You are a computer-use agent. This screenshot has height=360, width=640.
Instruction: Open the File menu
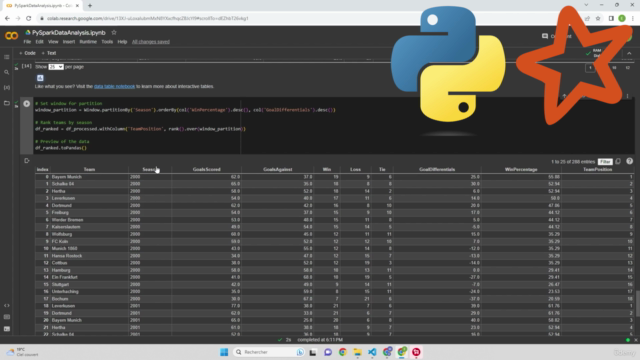click(x=27, y=42)
